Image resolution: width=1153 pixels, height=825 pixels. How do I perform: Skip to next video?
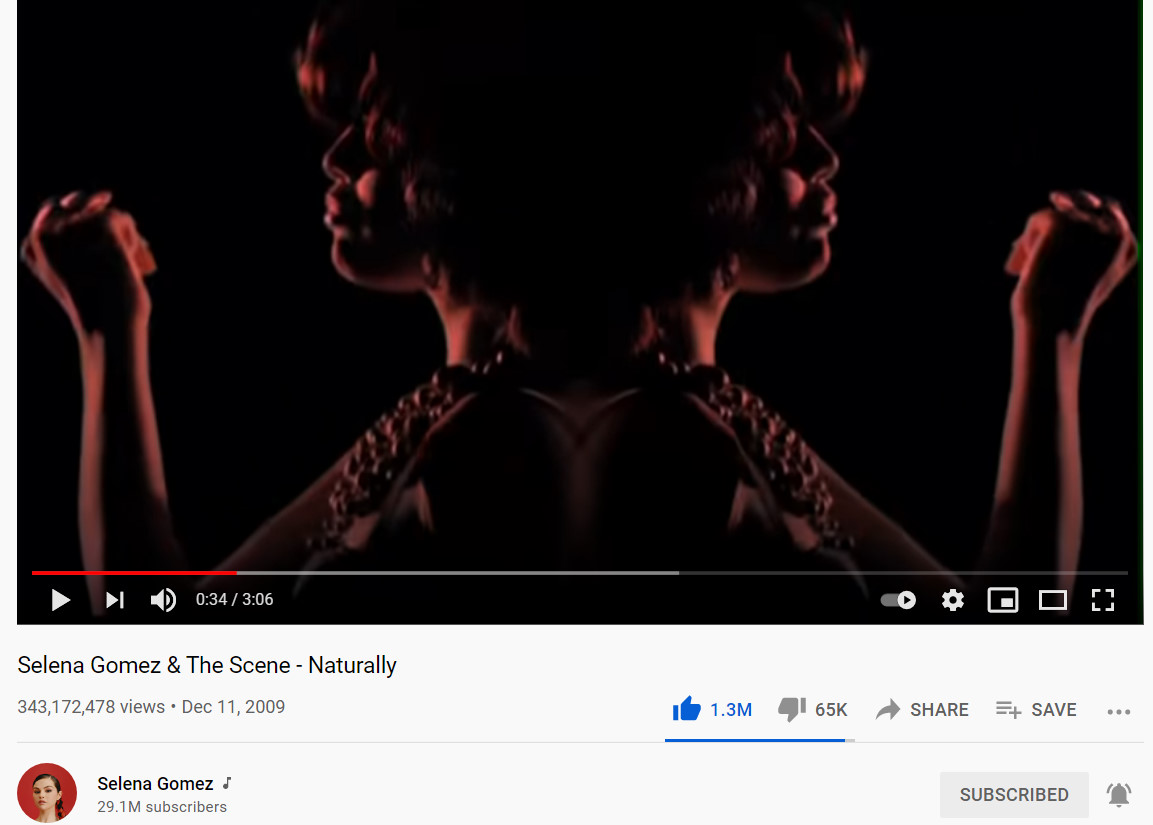pos(115,600)
